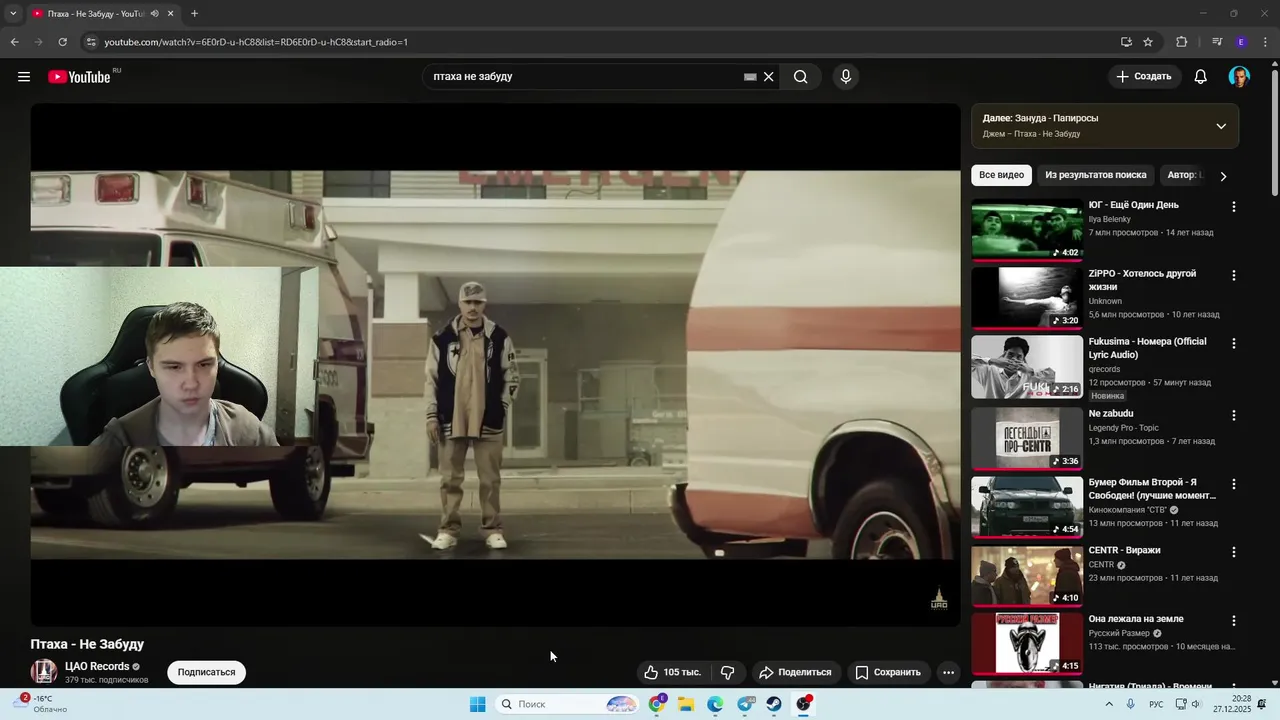Open the ЦАО Records channel avatar

coord(43,672)
